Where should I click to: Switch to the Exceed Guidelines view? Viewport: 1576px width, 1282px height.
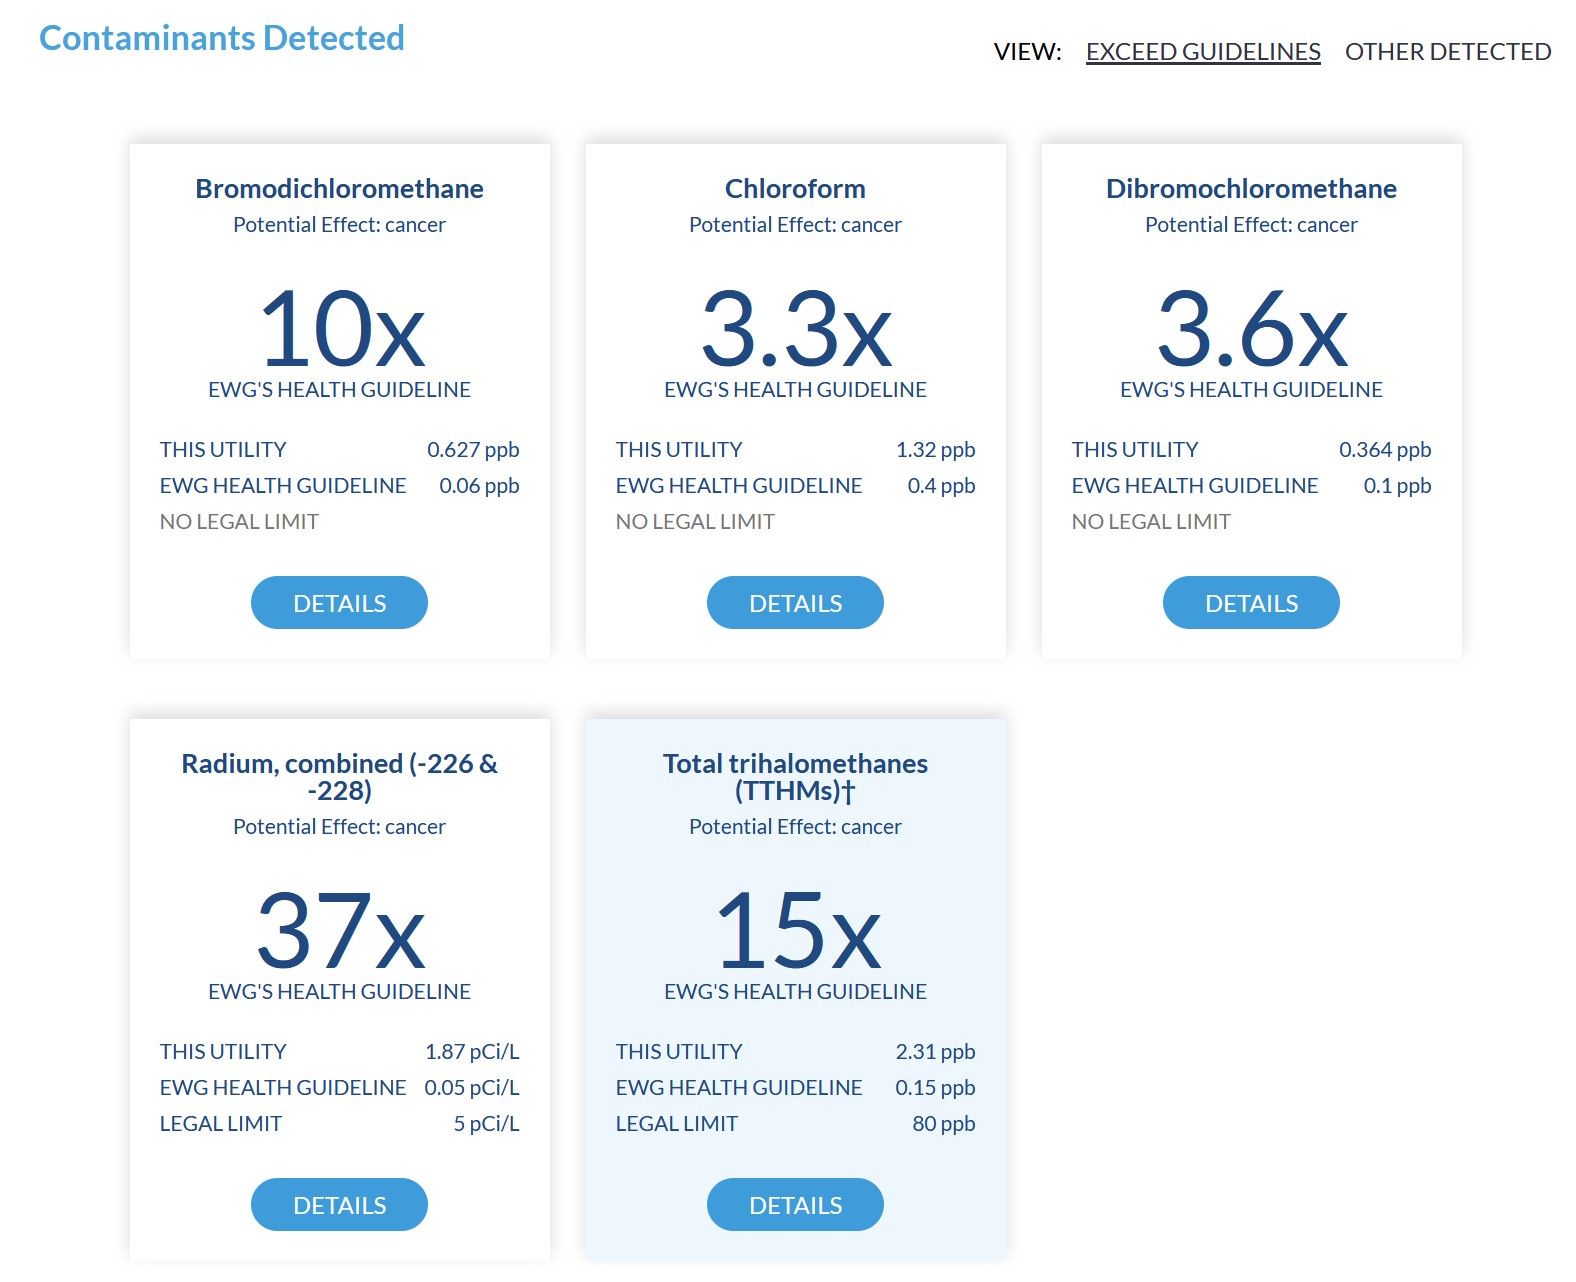[1202, 52]
